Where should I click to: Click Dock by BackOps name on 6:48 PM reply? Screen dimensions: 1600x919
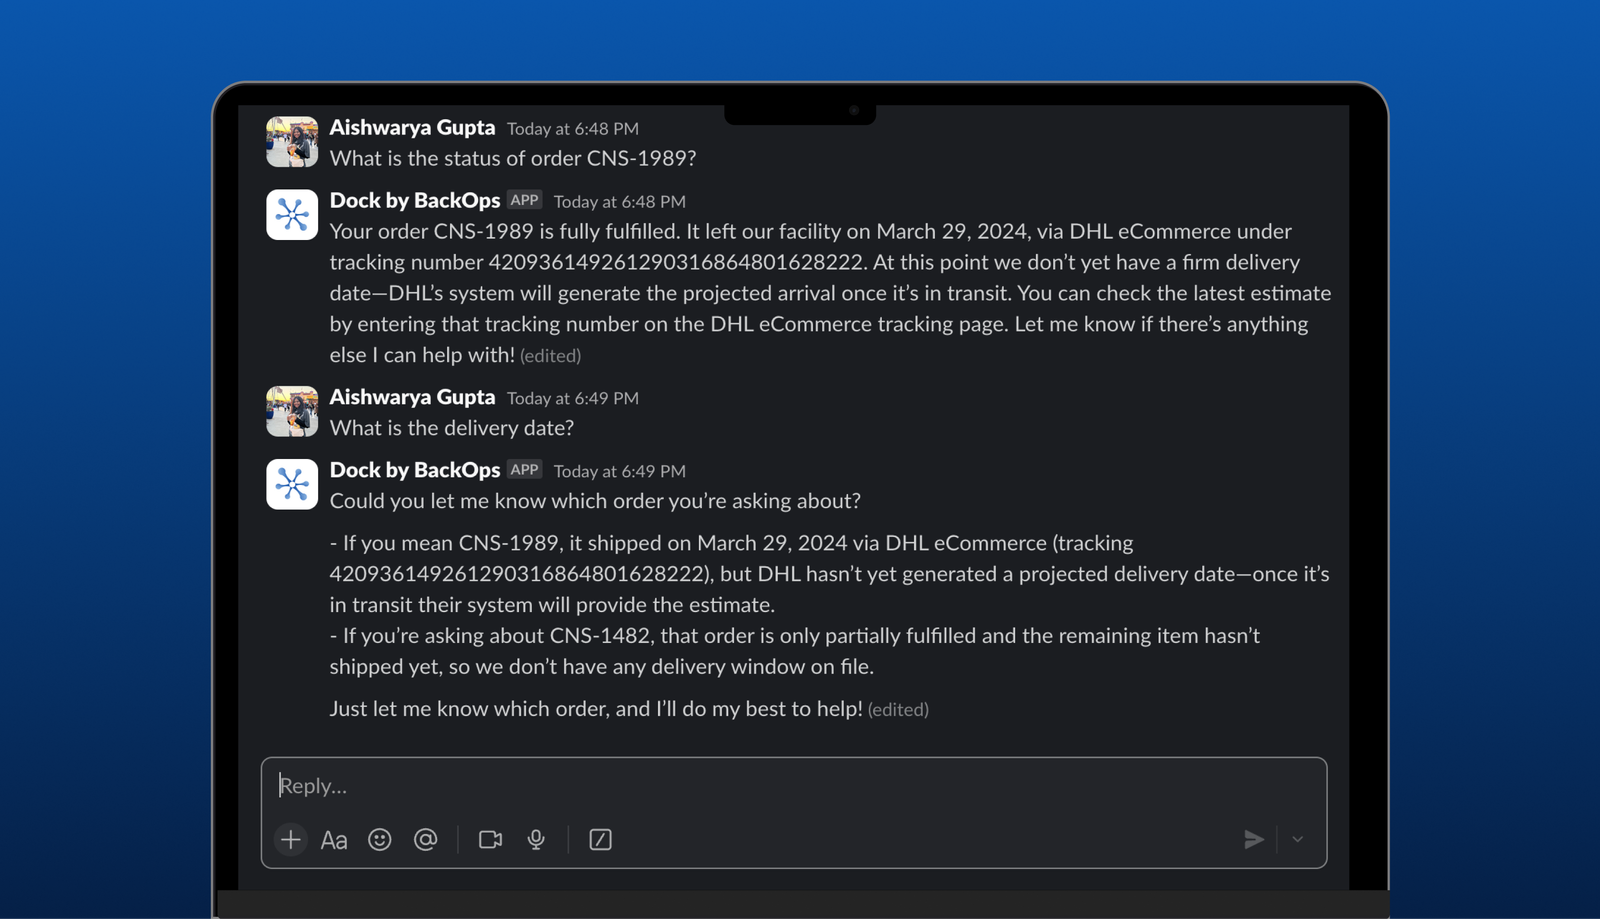pyautogui.click(x=415, y=200)
